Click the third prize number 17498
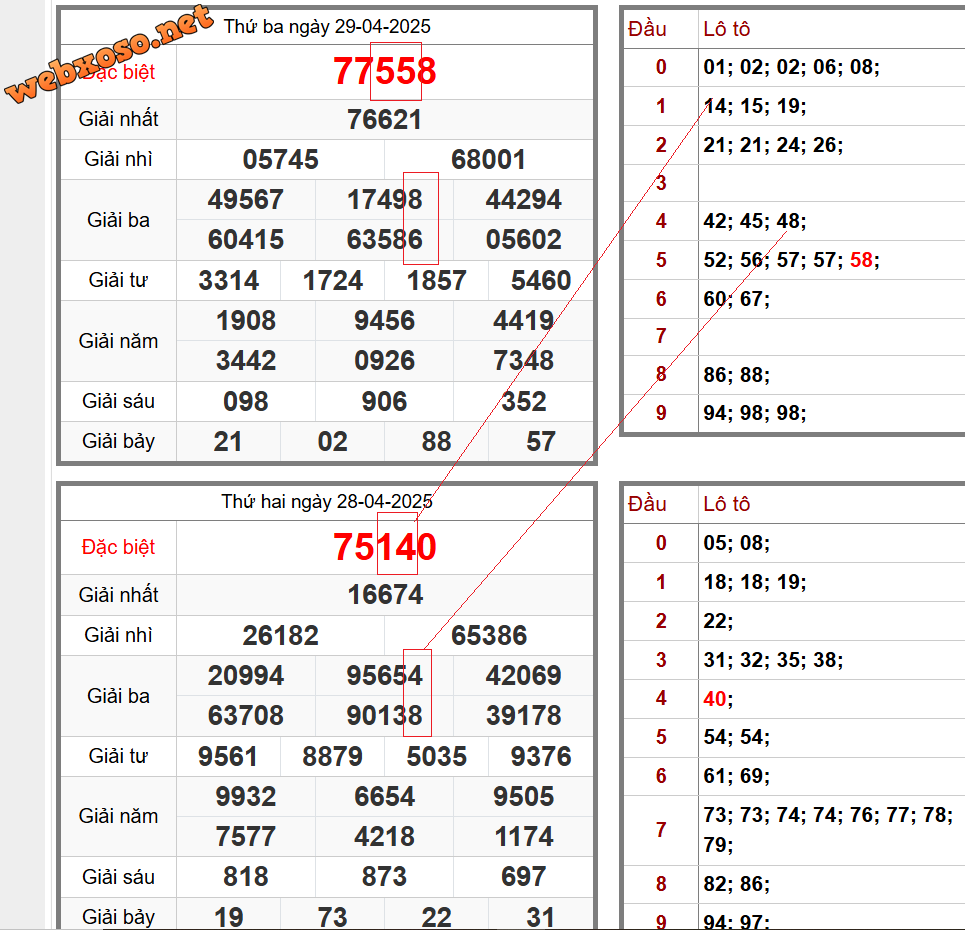965x930 pixels. coord(385,199)
